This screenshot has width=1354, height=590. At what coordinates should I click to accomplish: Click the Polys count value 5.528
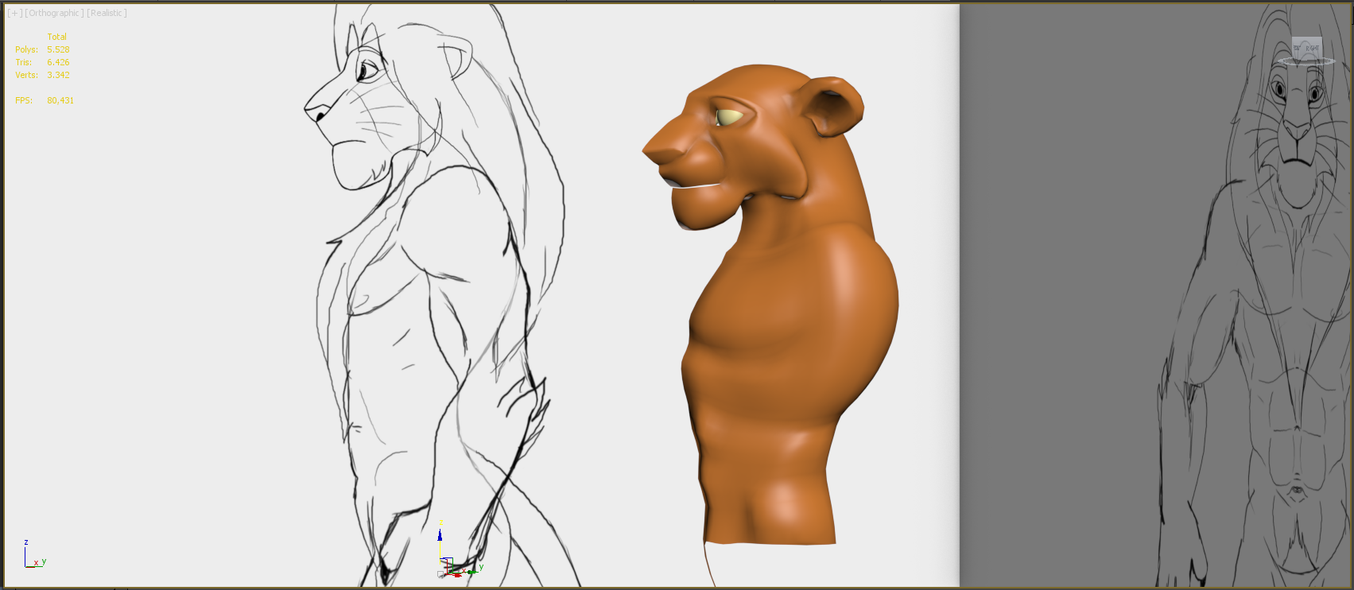tap(58, 49)
